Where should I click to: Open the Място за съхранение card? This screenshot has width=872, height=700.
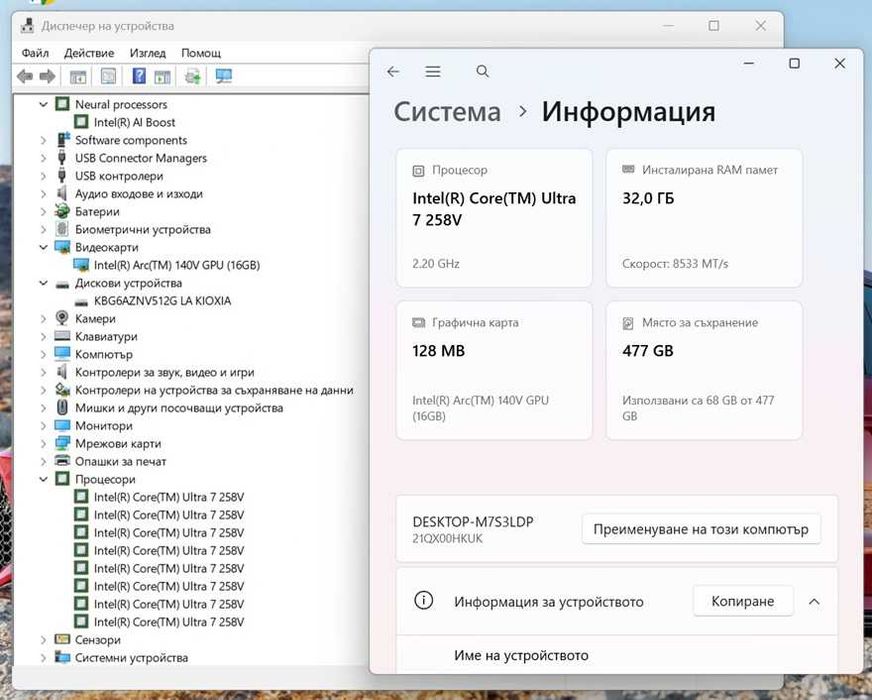point(704,370)
